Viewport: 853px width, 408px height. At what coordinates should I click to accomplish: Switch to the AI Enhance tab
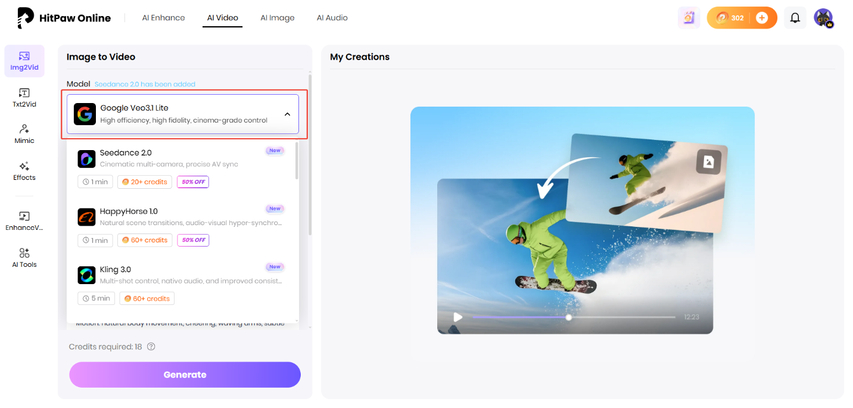click(163, 18)
